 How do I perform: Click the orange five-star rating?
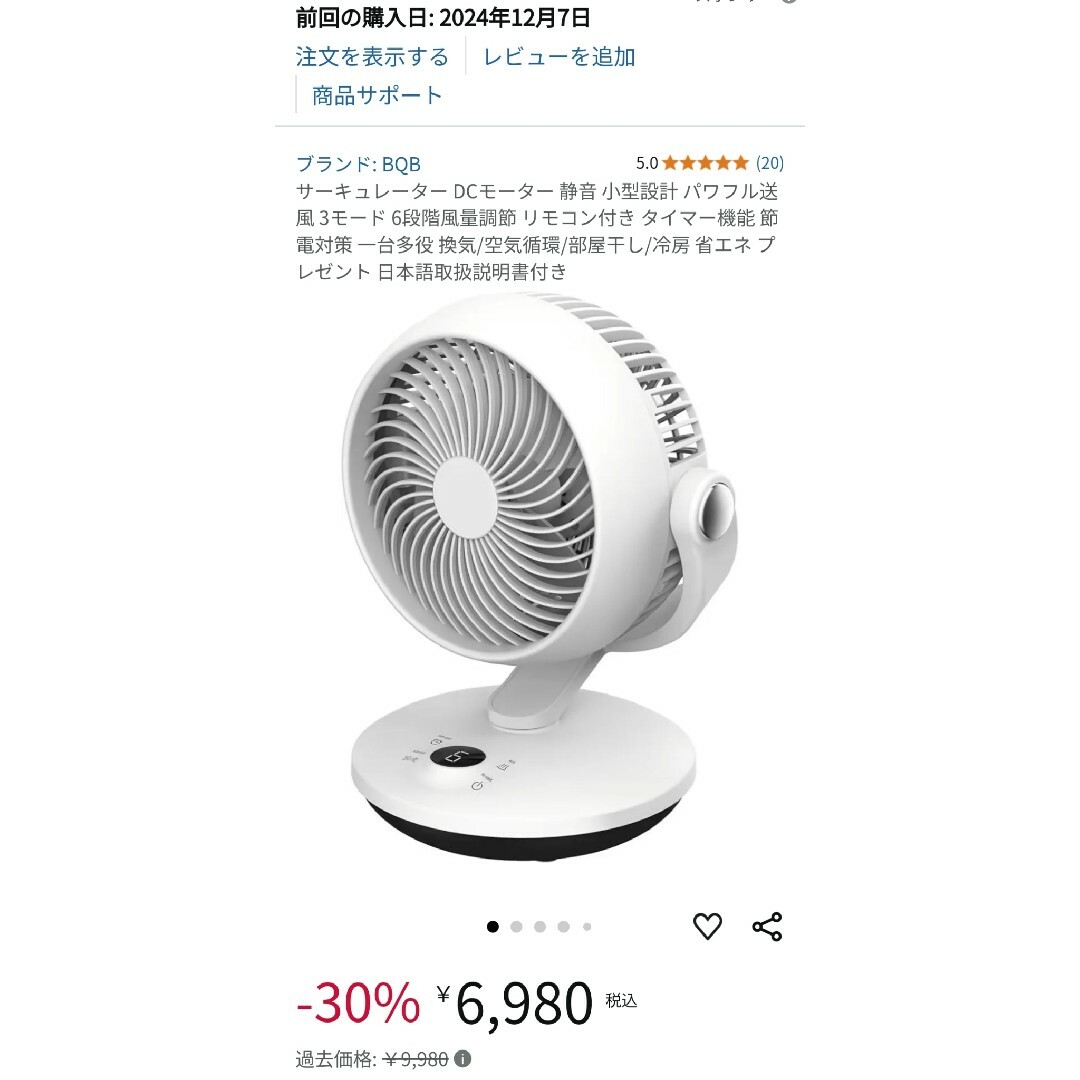coord(706,163)
